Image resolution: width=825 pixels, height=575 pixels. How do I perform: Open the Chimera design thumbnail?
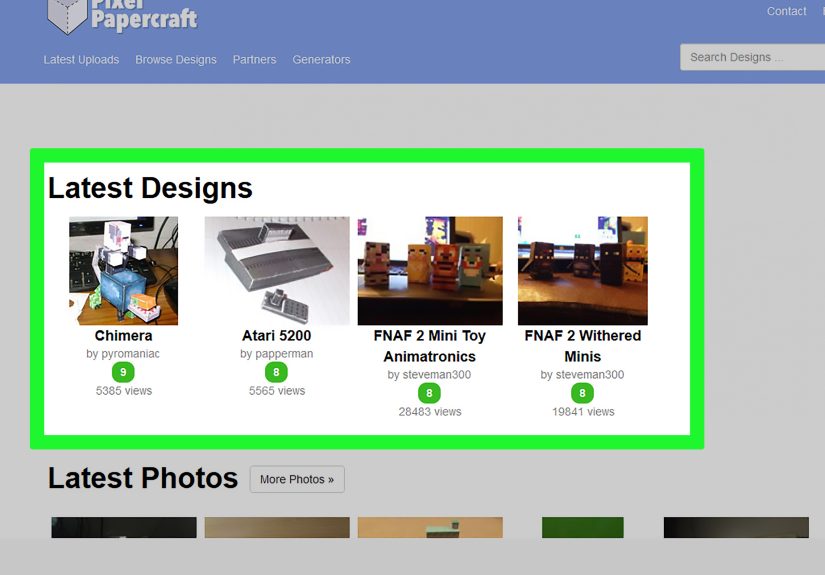coord(124,270)
